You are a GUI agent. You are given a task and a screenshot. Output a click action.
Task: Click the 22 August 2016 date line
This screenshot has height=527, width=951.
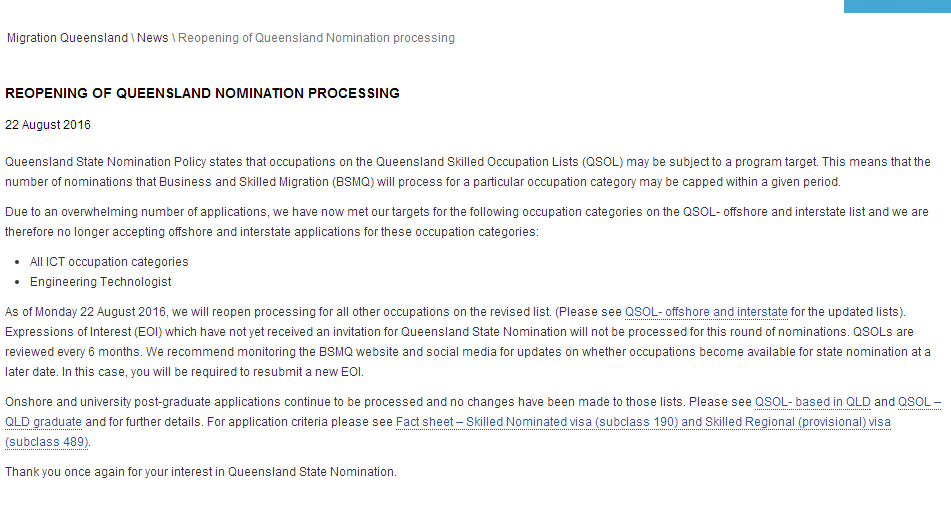[x=48, y=125]
